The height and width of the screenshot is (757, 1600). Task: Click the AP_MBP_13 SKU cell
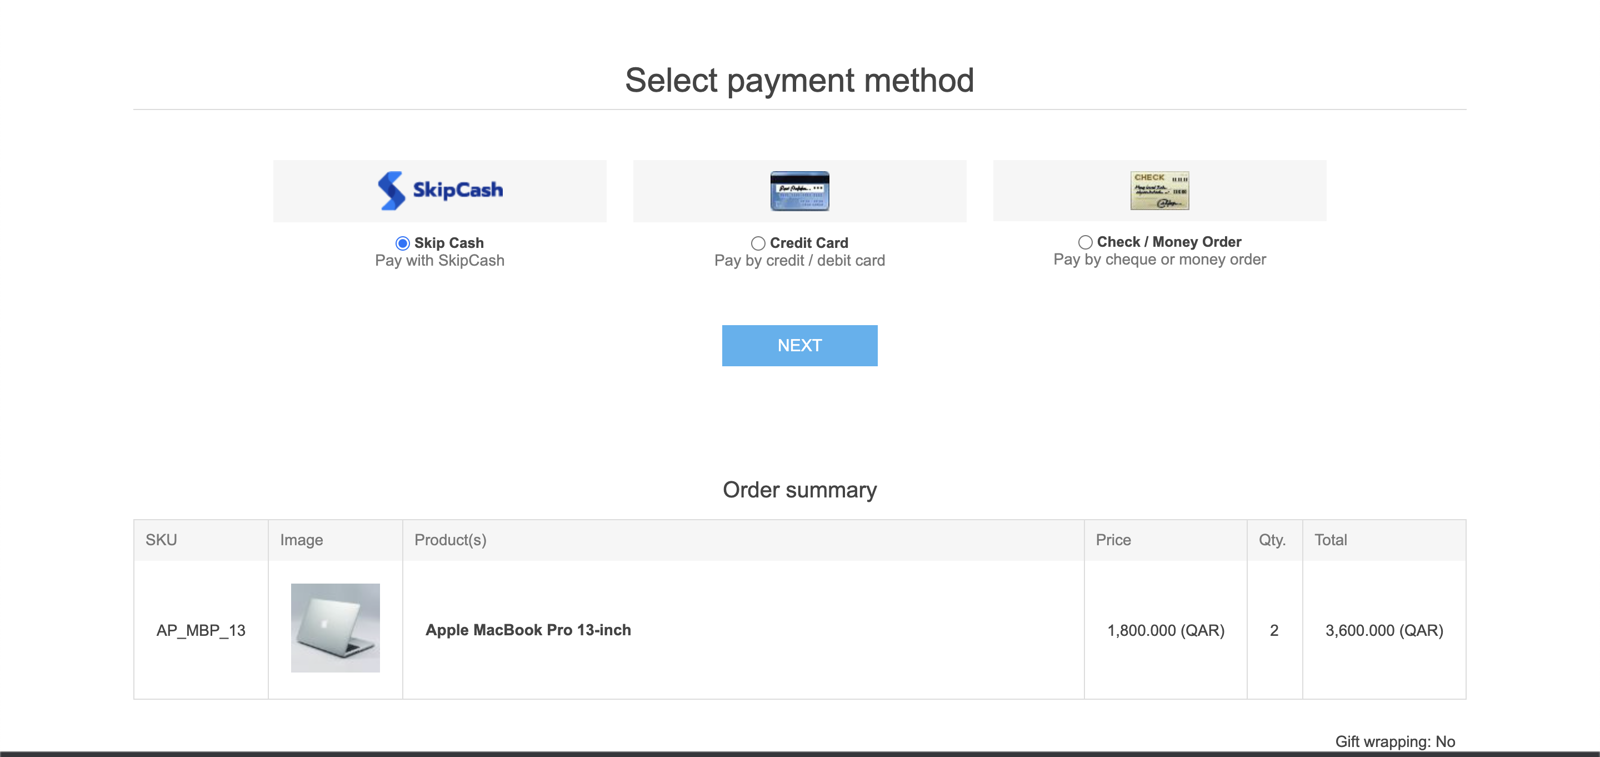tap(201, 631)
